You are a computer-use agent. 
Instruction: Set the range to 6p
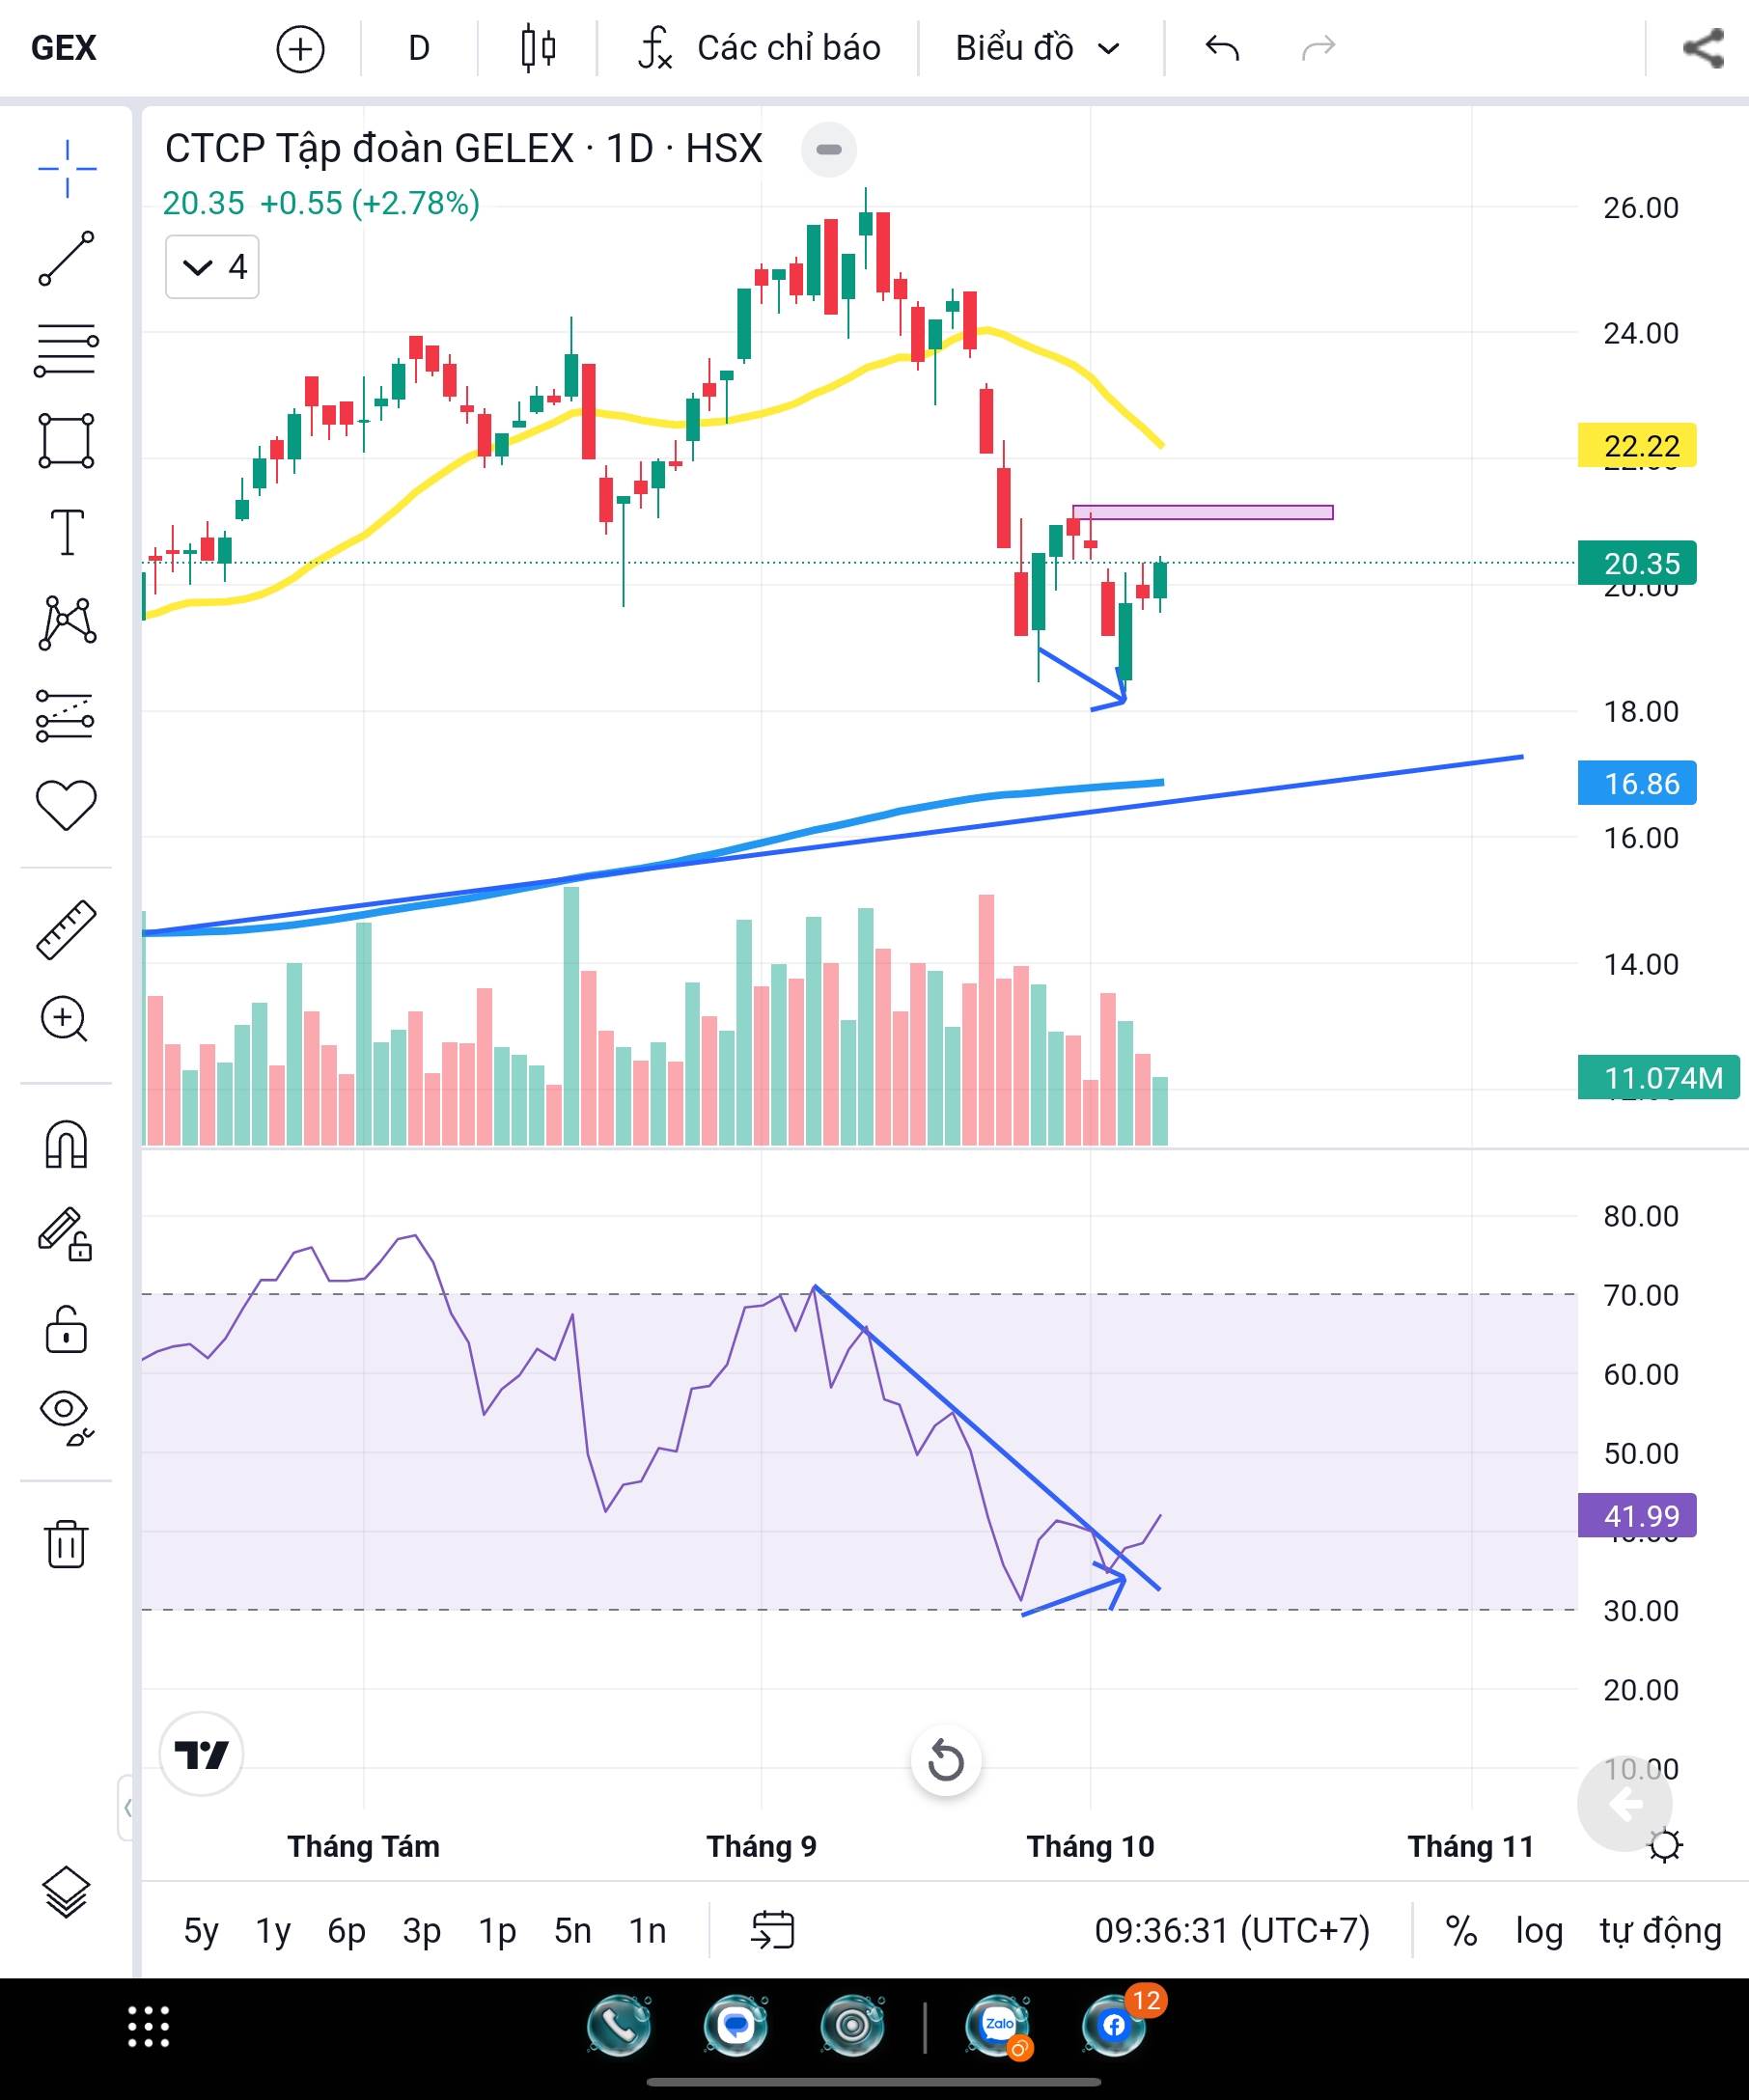click(347, 1931)
